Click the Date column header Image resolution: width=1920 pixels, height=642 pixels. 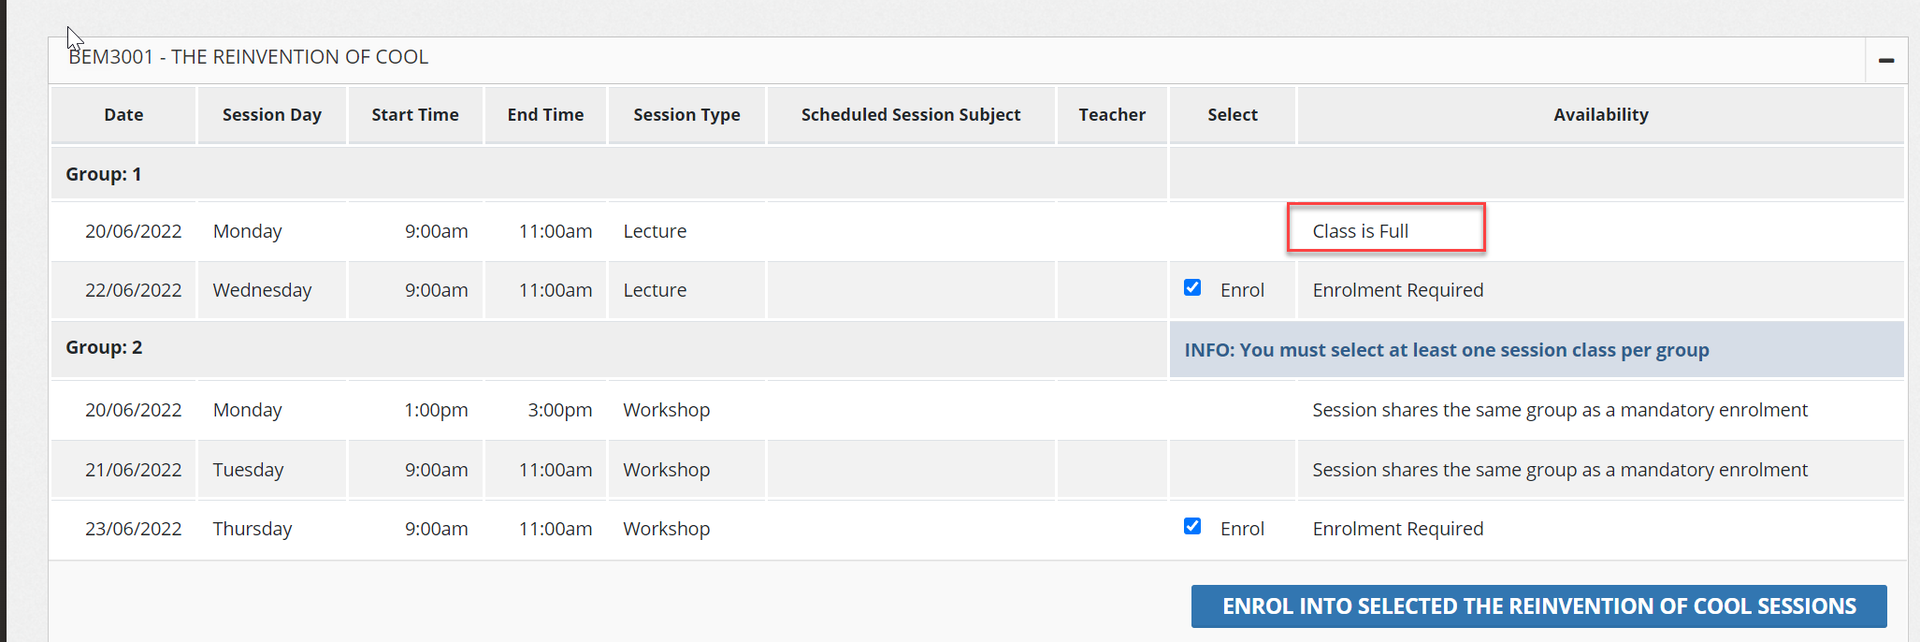[123, 115]
